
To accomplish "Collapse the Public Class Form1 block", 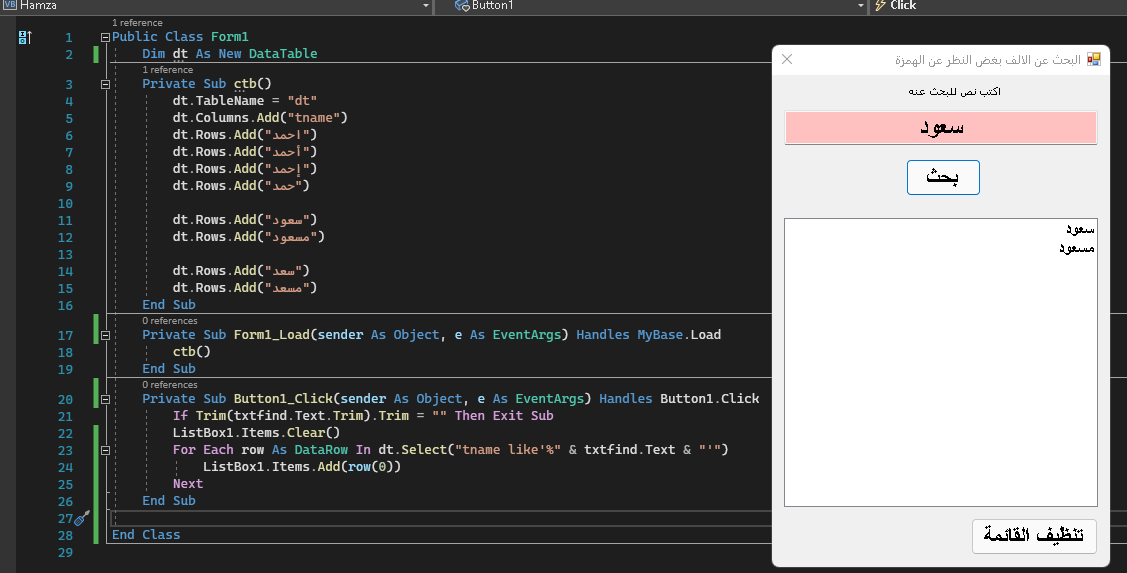I will click(105, 37).
